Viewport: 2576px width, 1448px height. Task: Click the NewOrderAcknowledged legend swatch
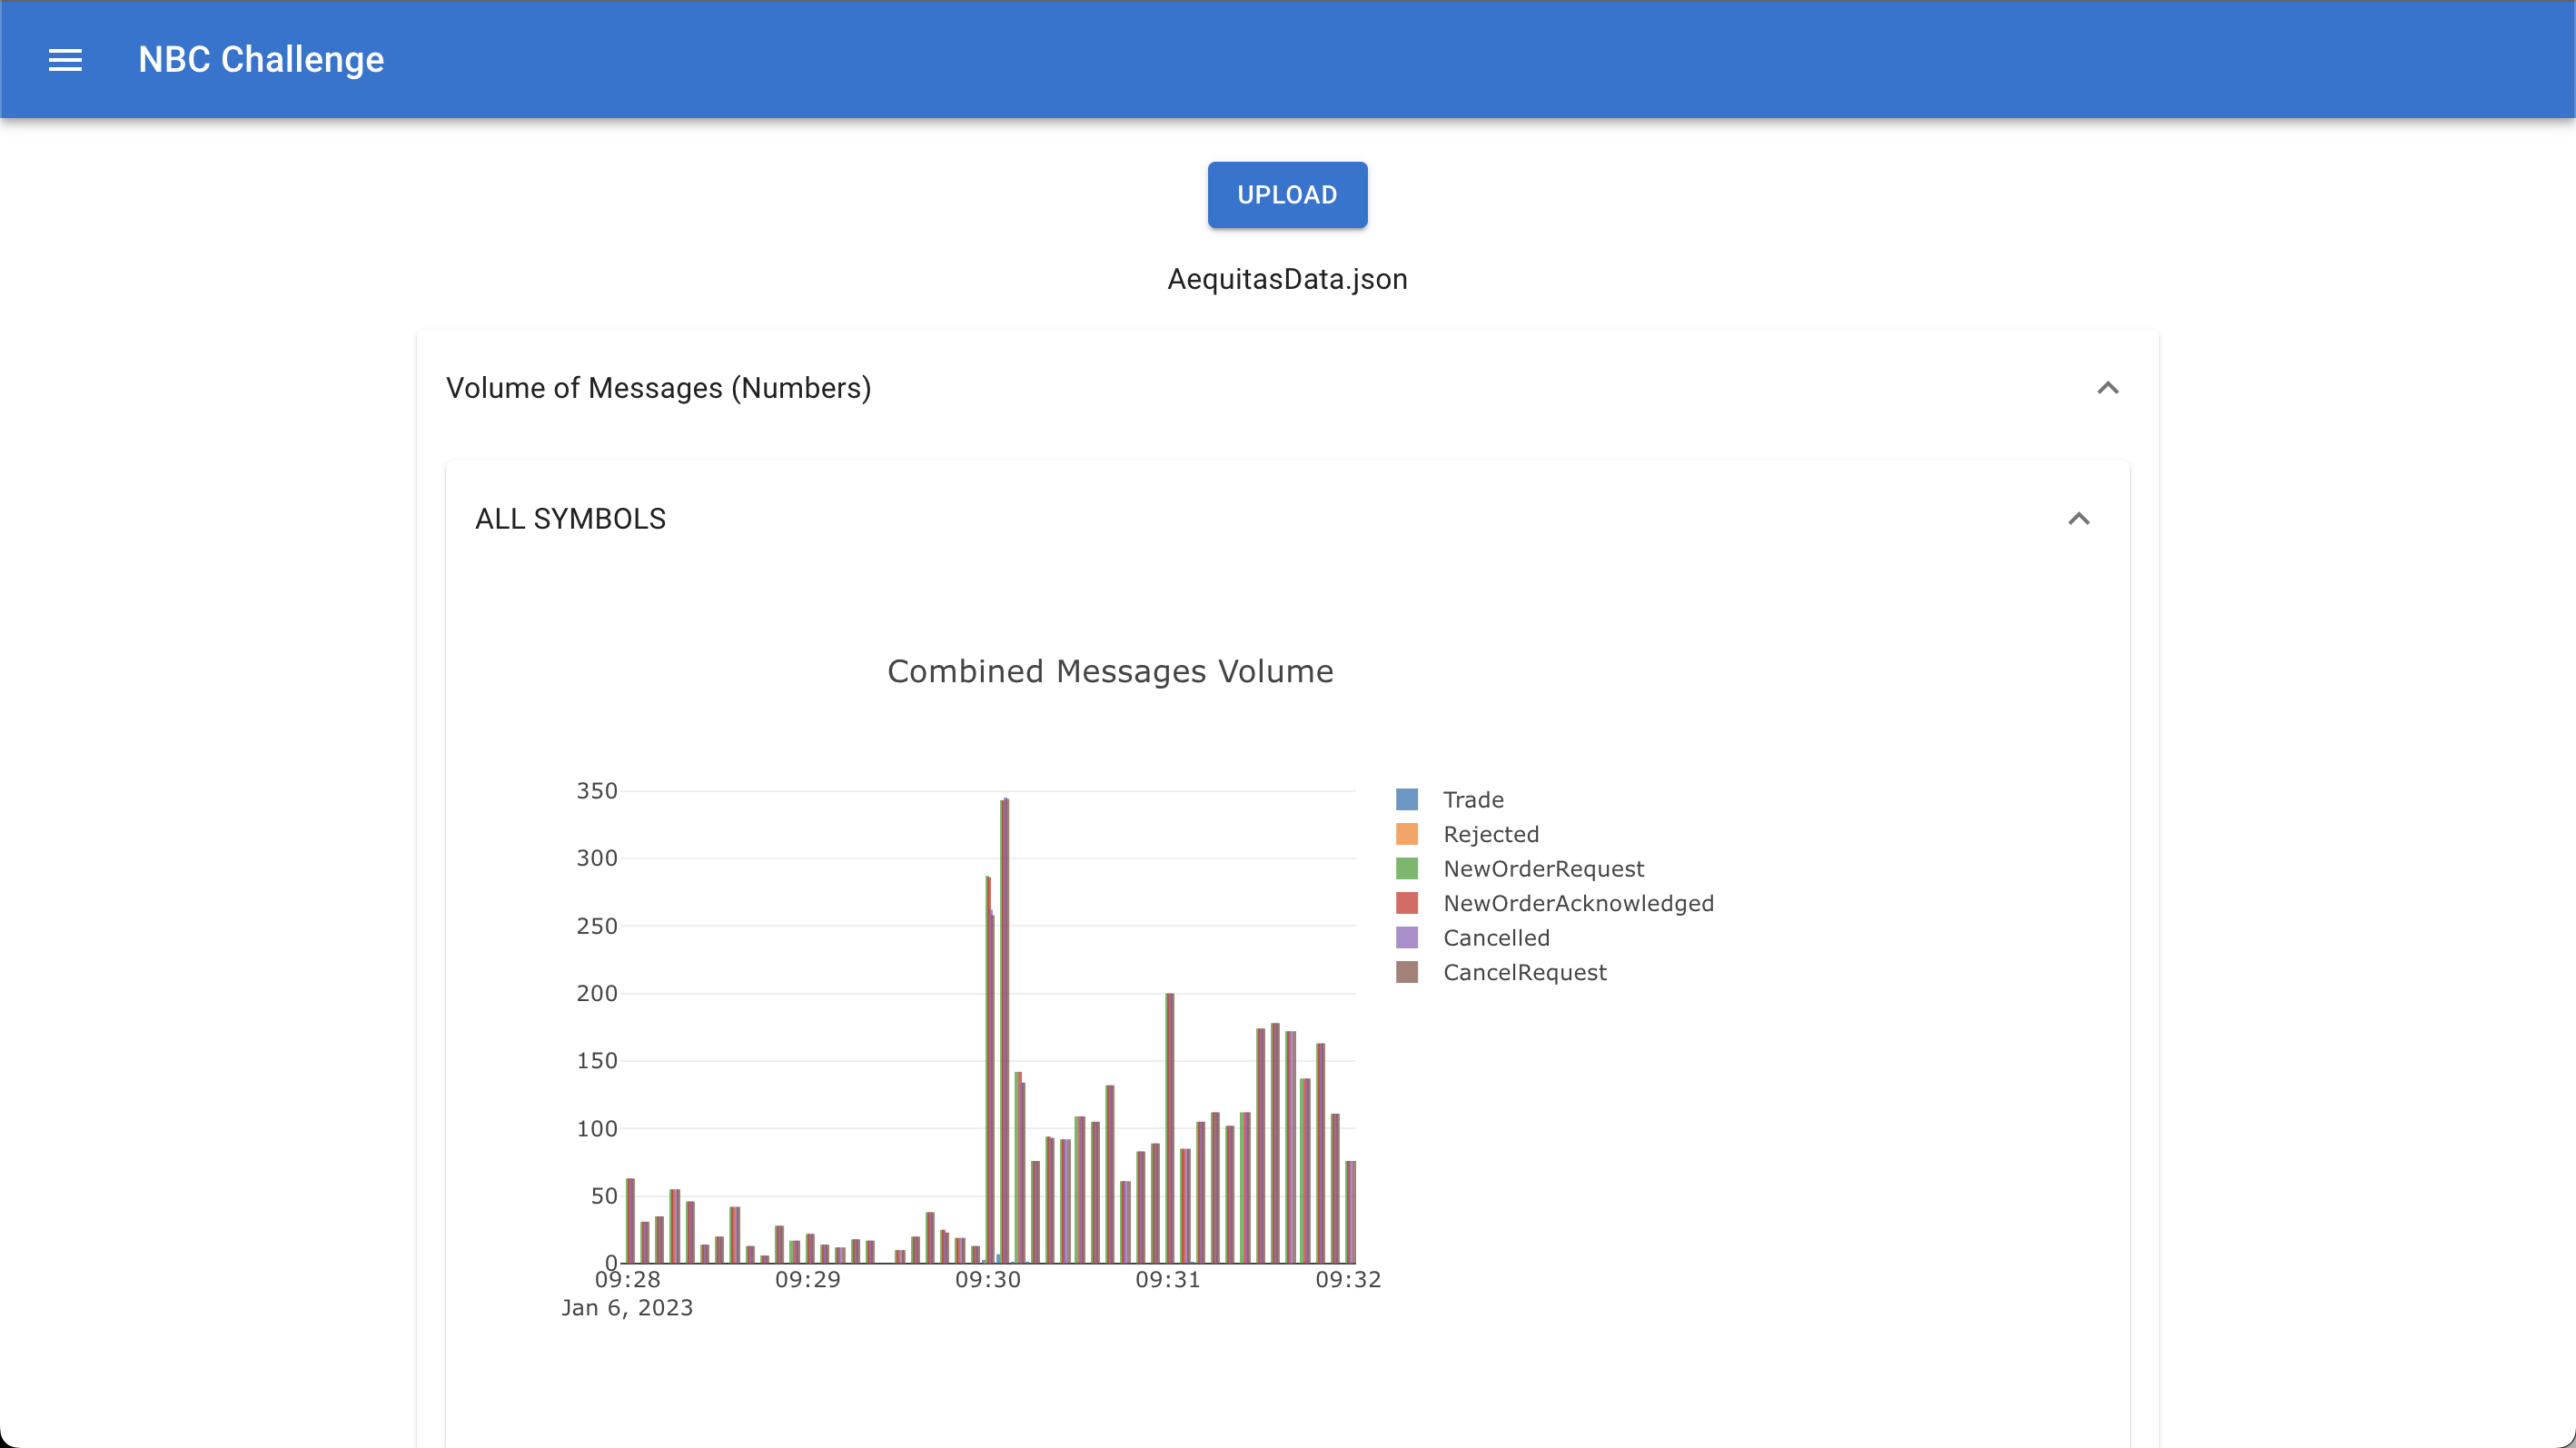(1408, 902)
